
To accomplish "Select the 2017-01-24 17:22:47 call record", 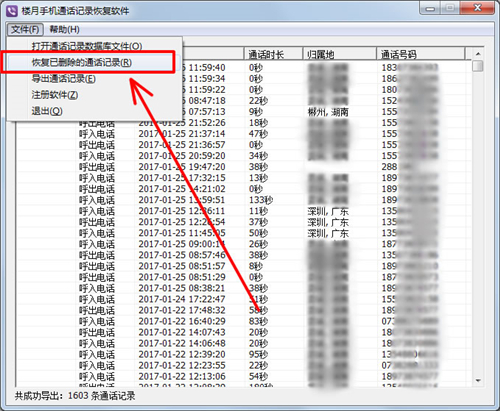I will (x=243, y=299).
